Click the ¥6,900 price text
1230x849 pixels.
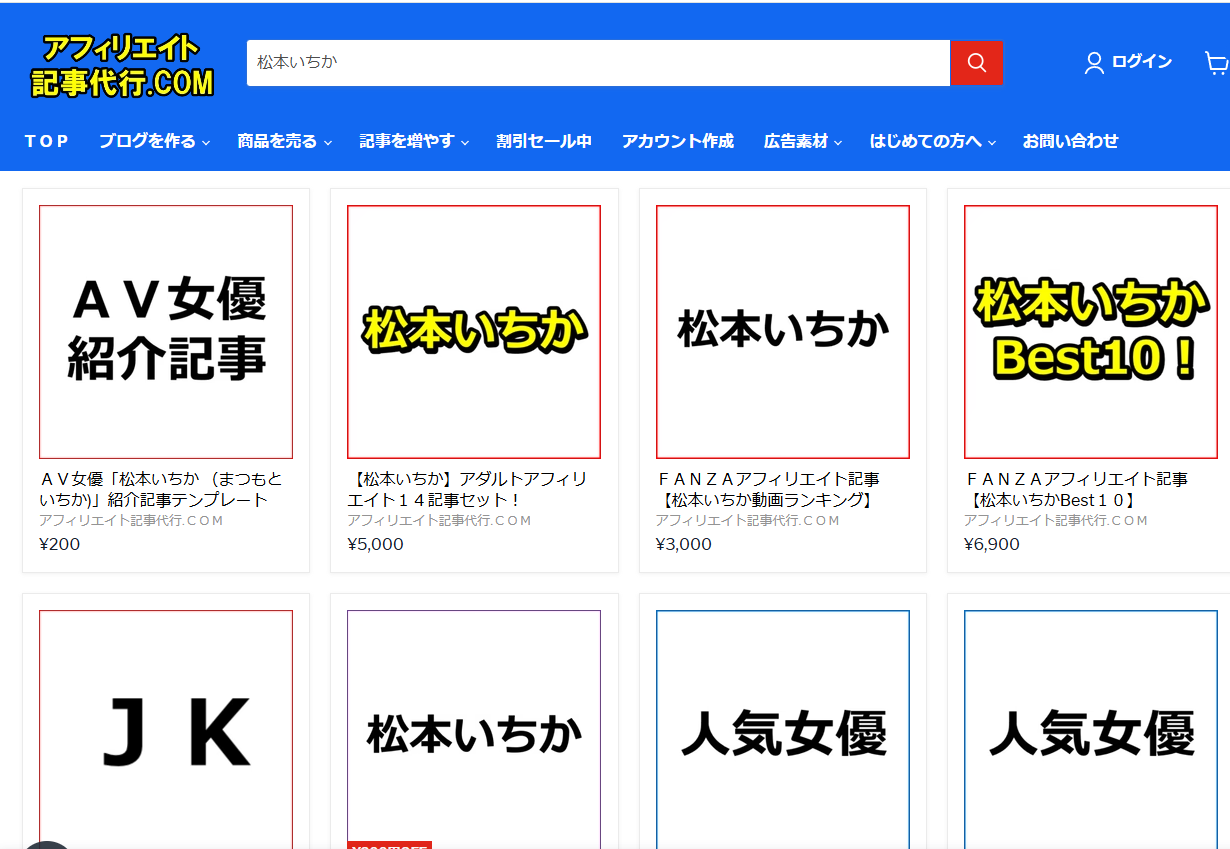click(x=992, y=545)
